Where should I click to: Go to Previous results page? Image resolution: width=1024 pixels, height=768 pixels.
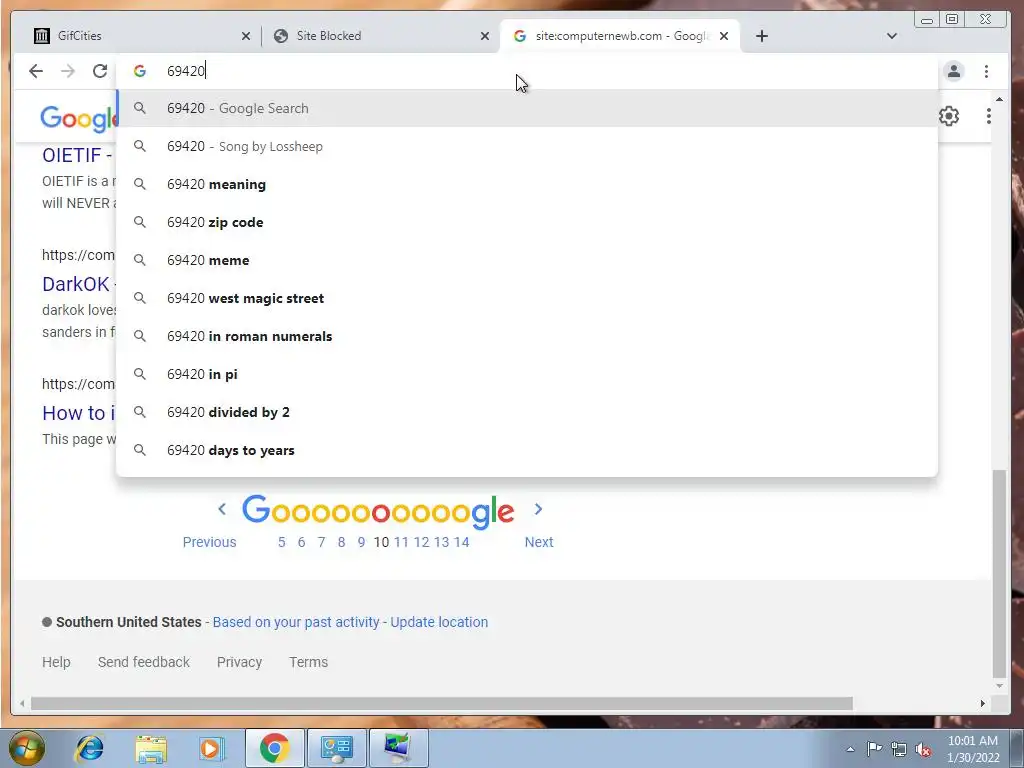click(209, 542)
